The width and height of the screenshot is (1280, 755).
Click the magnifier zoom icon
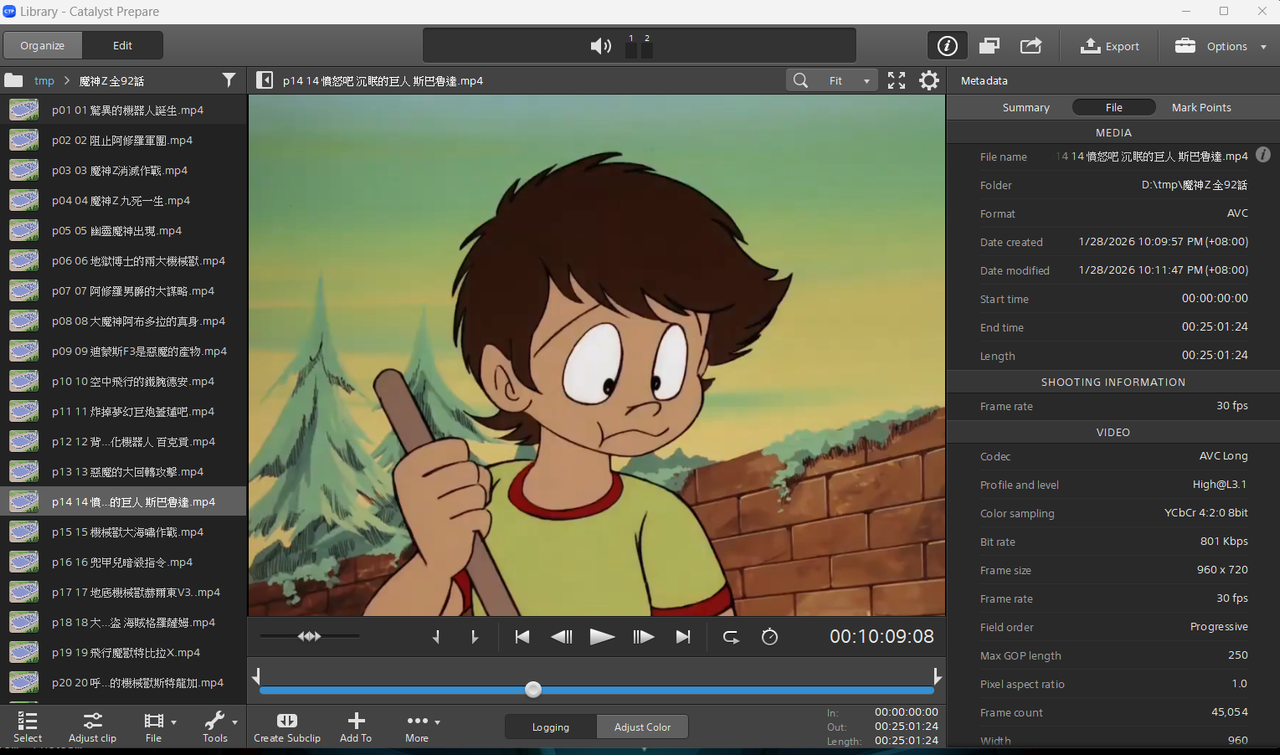[x=800, y=80]
